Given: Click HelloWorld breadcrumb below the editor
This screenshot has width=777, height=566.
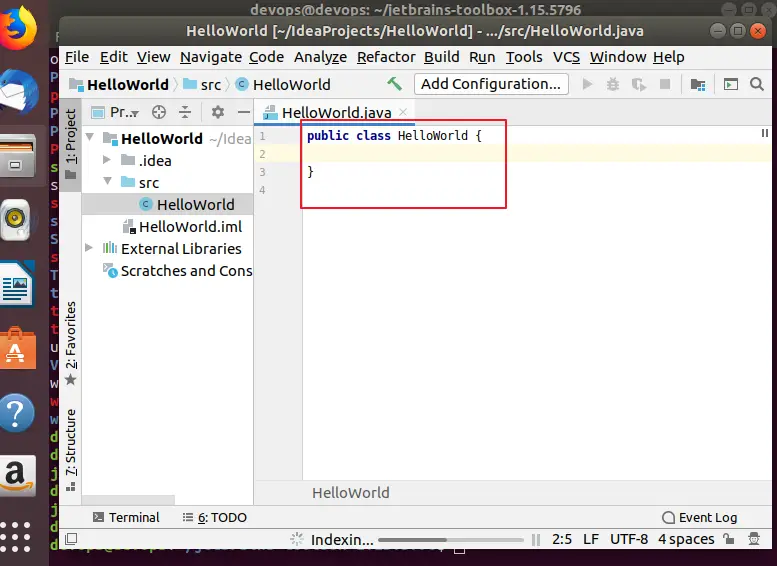Looking at the screenshot, I should (x=351, y=493).
